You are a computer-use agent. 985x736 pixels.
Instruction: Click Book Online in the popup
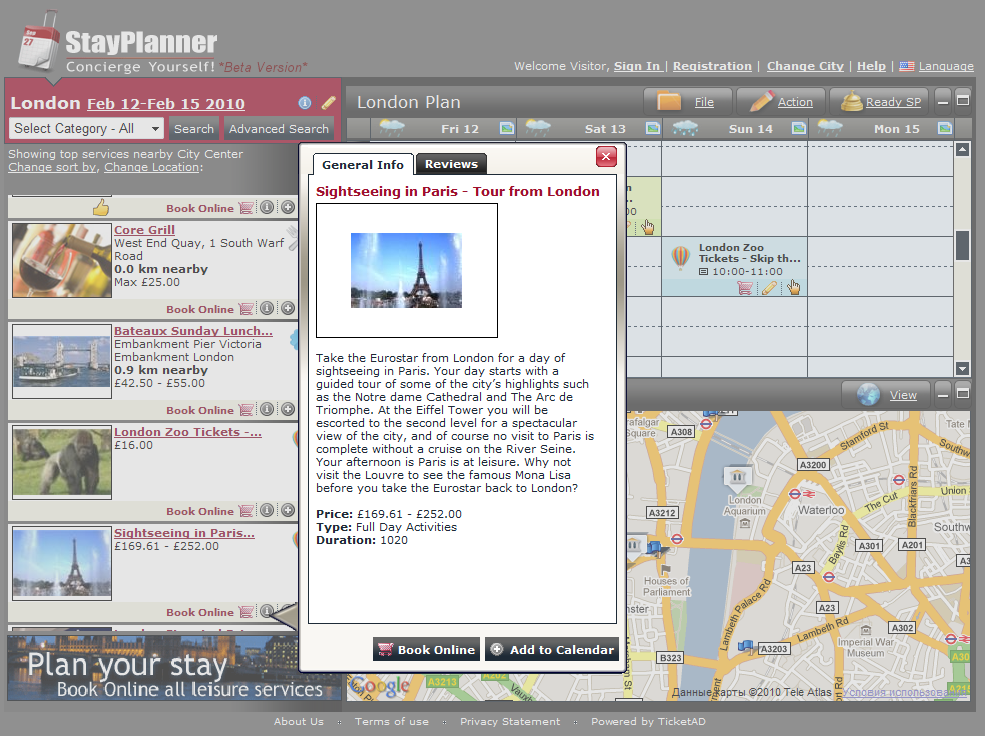coord(427,649)
